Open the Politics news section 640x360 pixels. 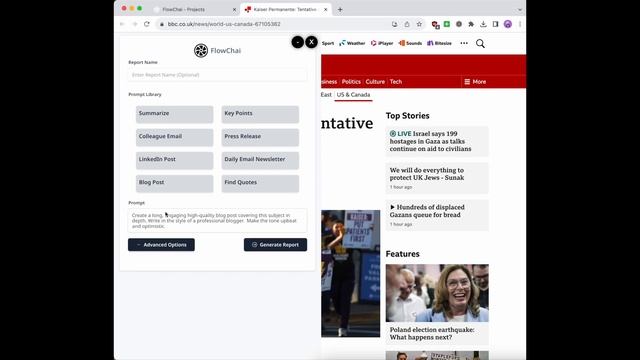[x=351, y=82]
